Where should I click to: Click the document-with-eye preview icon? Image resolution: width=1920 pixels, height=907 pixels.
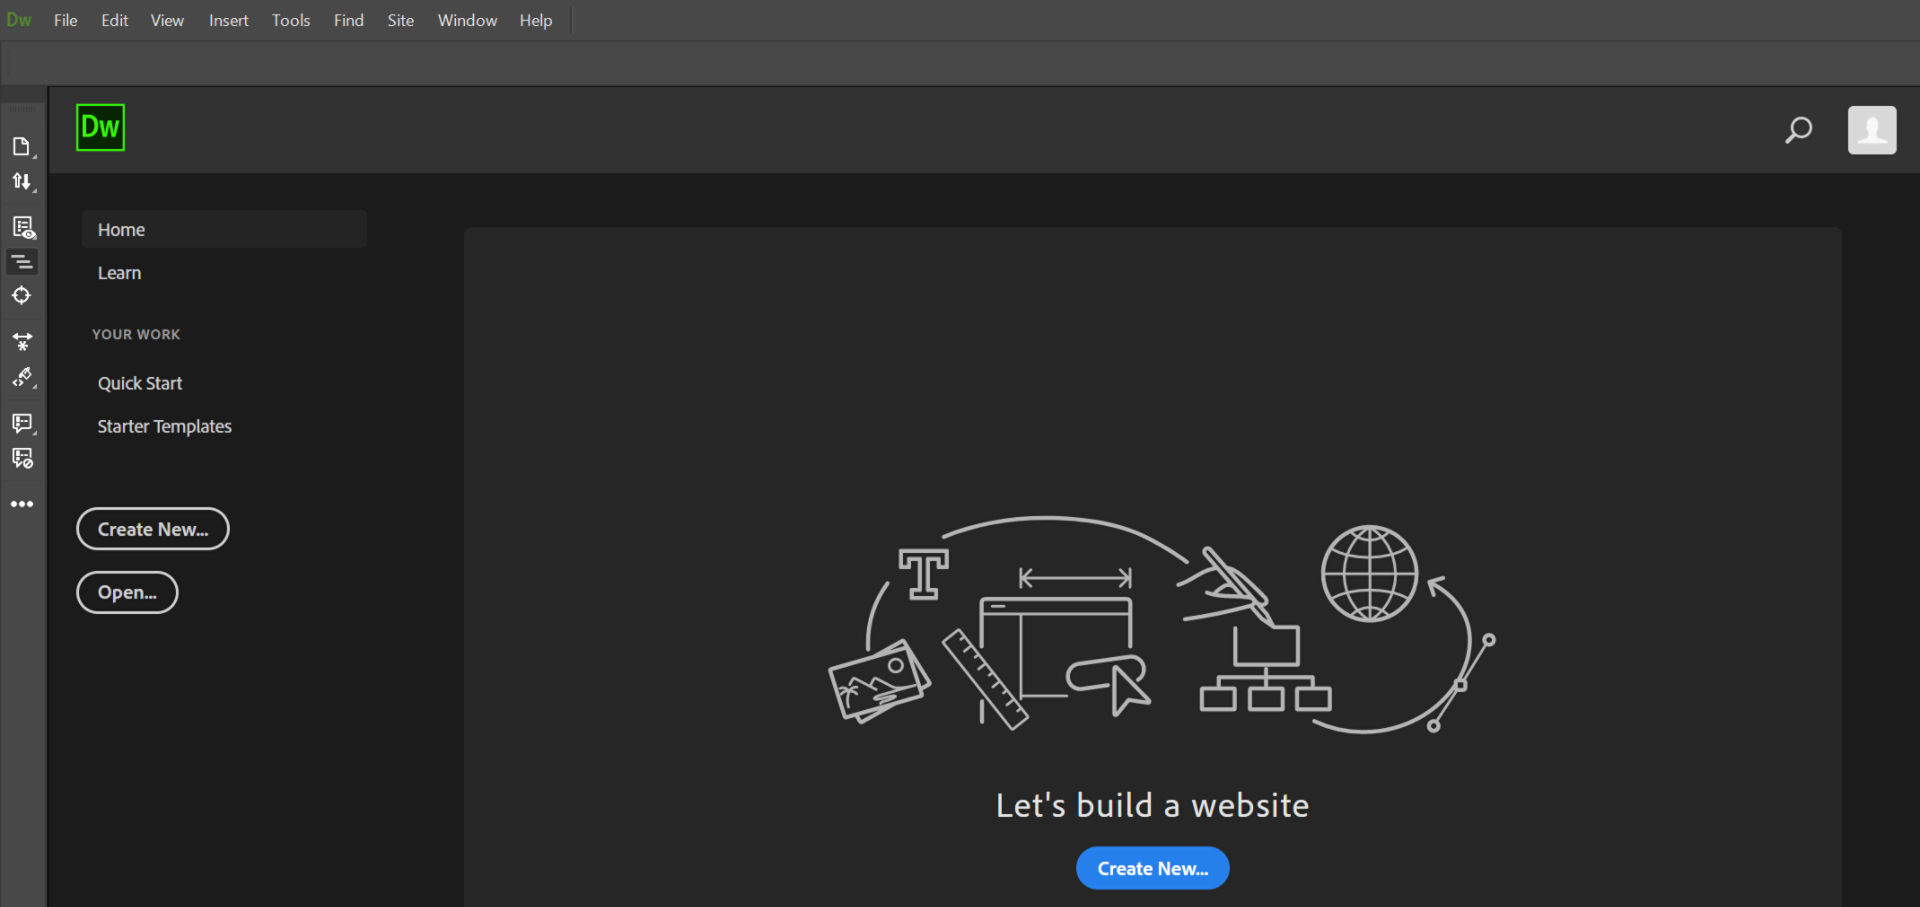(x=22, y=227)
